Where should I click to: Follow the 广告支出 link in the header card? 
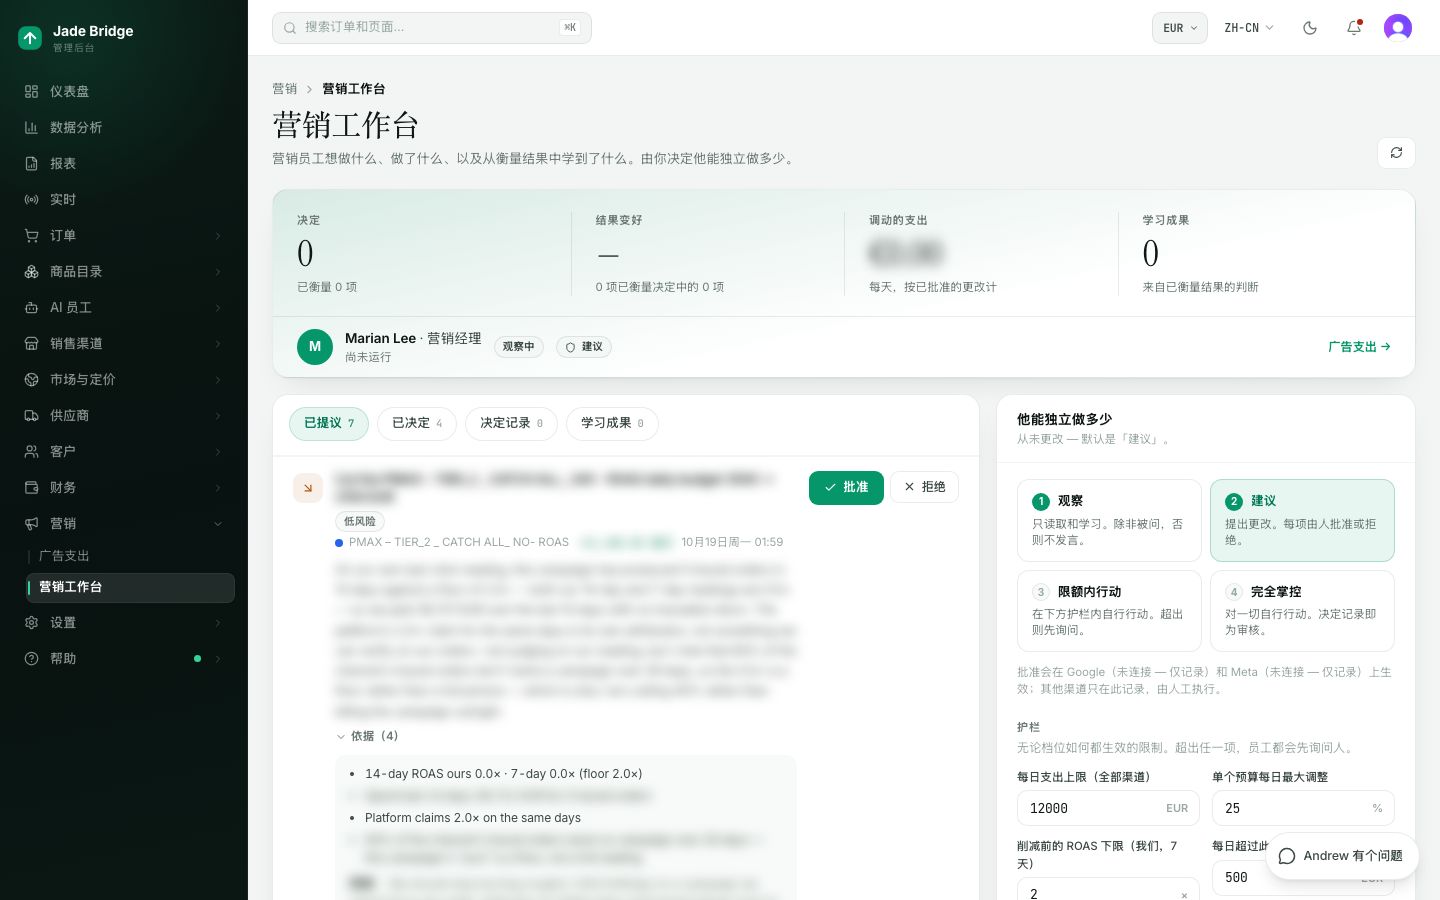pos(1359,347)
